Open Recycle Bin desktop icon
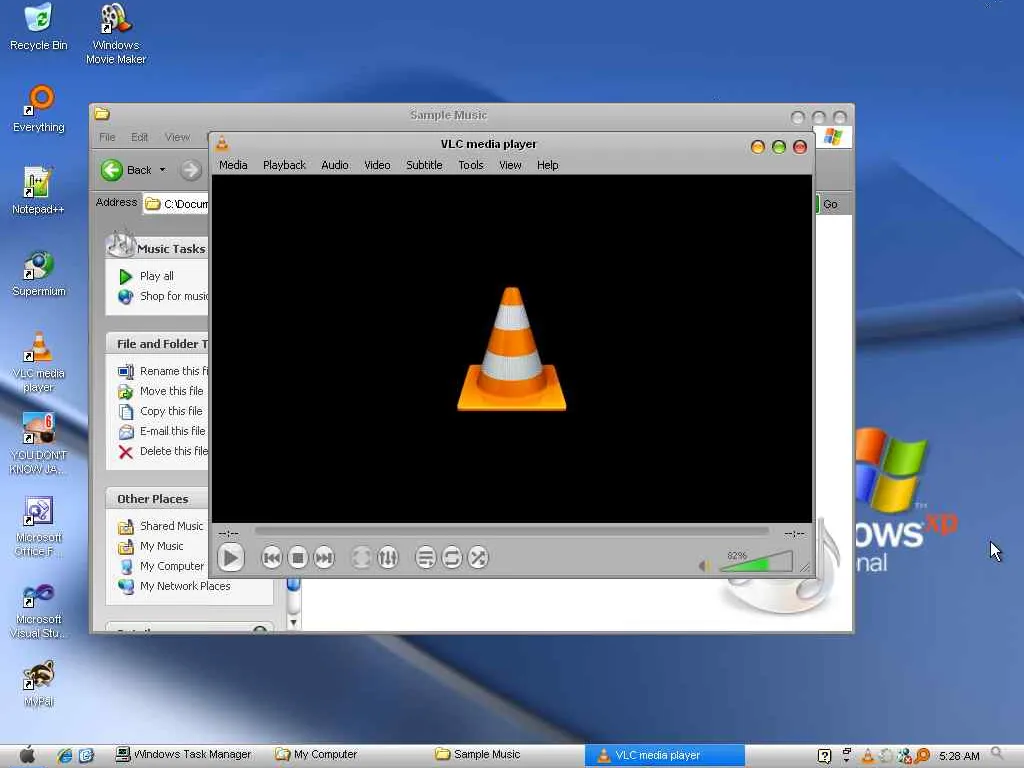The height and width of the screenshot is (768, 1024). coord(39,27)
